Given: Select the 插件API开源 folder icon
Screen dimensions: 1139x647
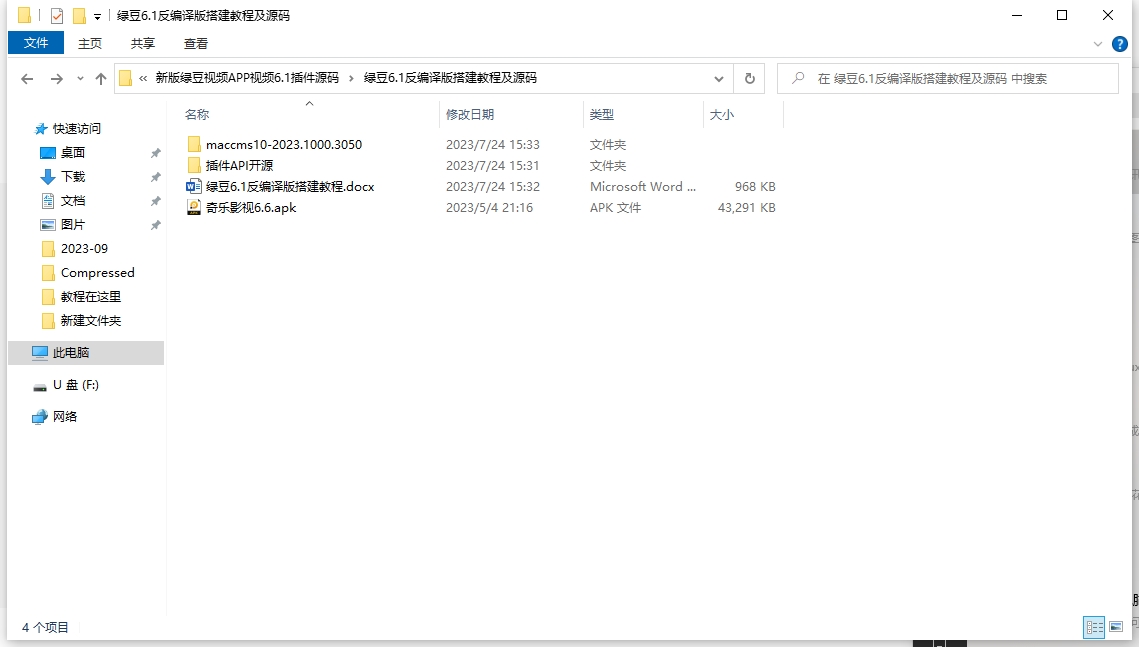Looking at the screenshot, I should point(194,165).
